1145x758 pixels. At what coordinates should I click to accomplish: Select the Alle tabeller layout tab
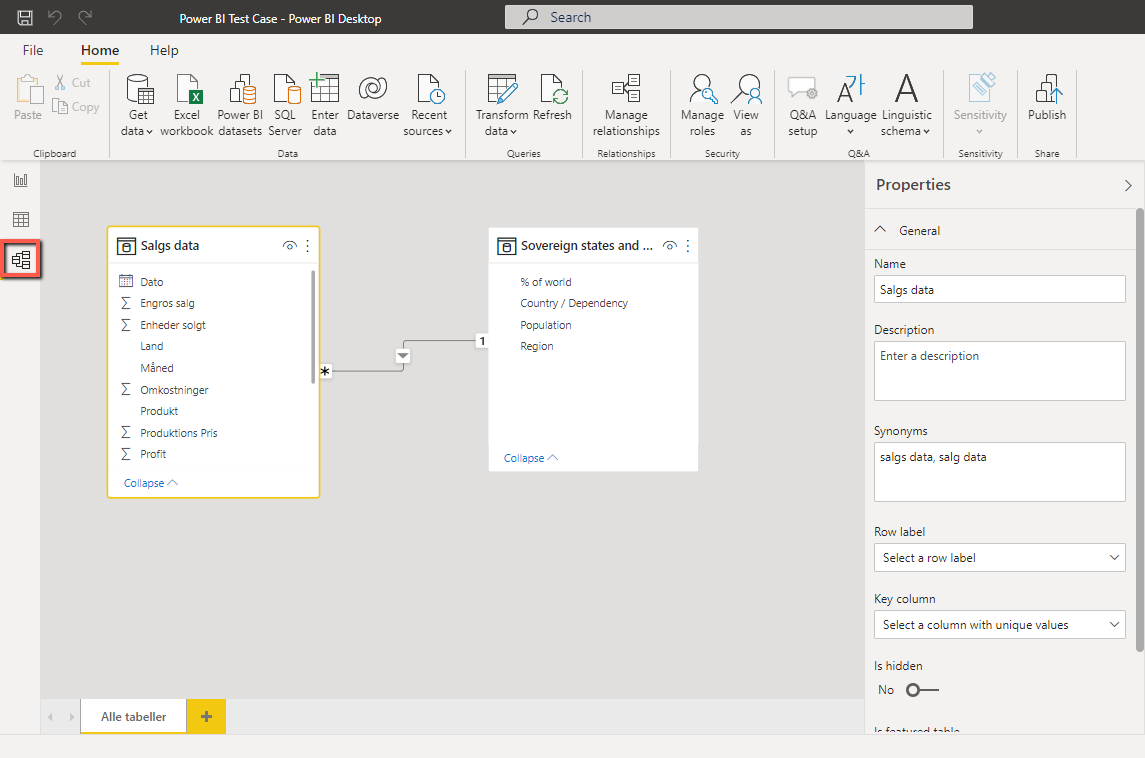(x=134, y=716)
